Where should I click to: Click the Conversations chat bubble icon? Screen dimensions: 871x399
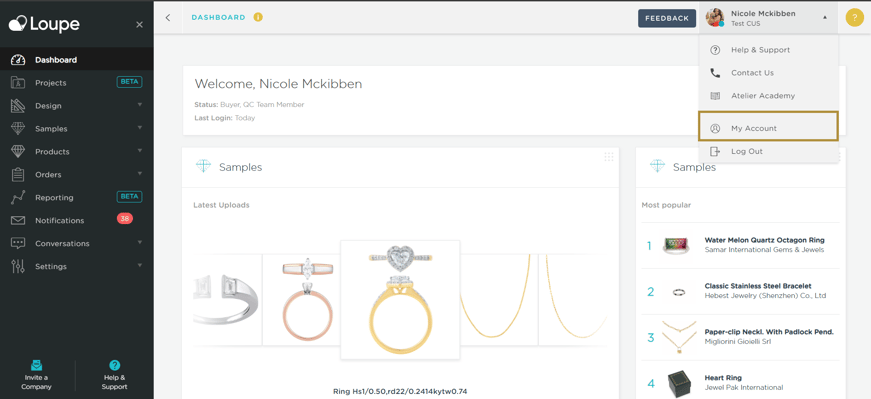pos(18,243)
